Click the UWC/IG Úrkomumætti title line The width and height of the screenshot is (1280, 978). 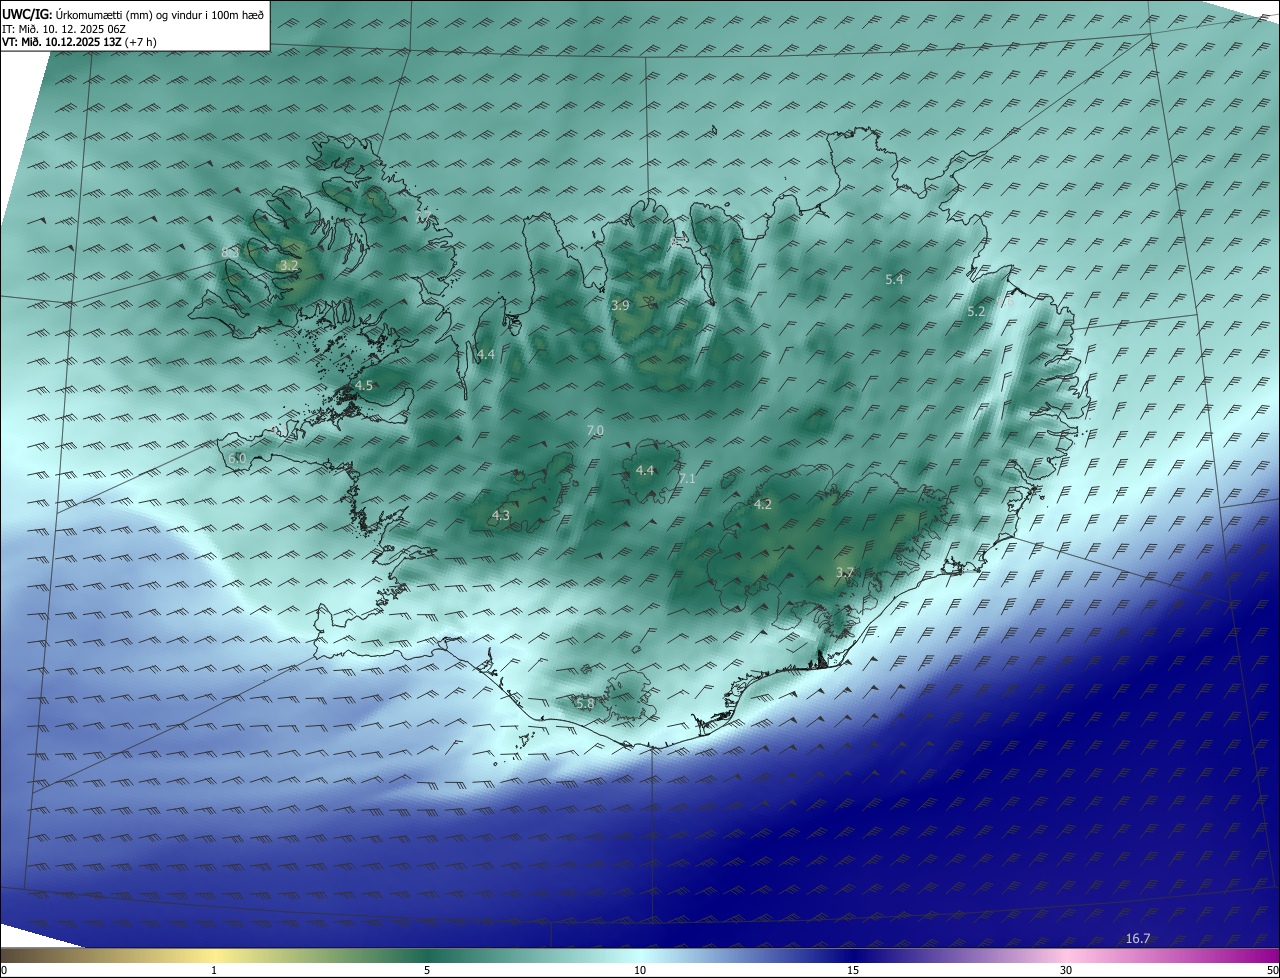133,14
